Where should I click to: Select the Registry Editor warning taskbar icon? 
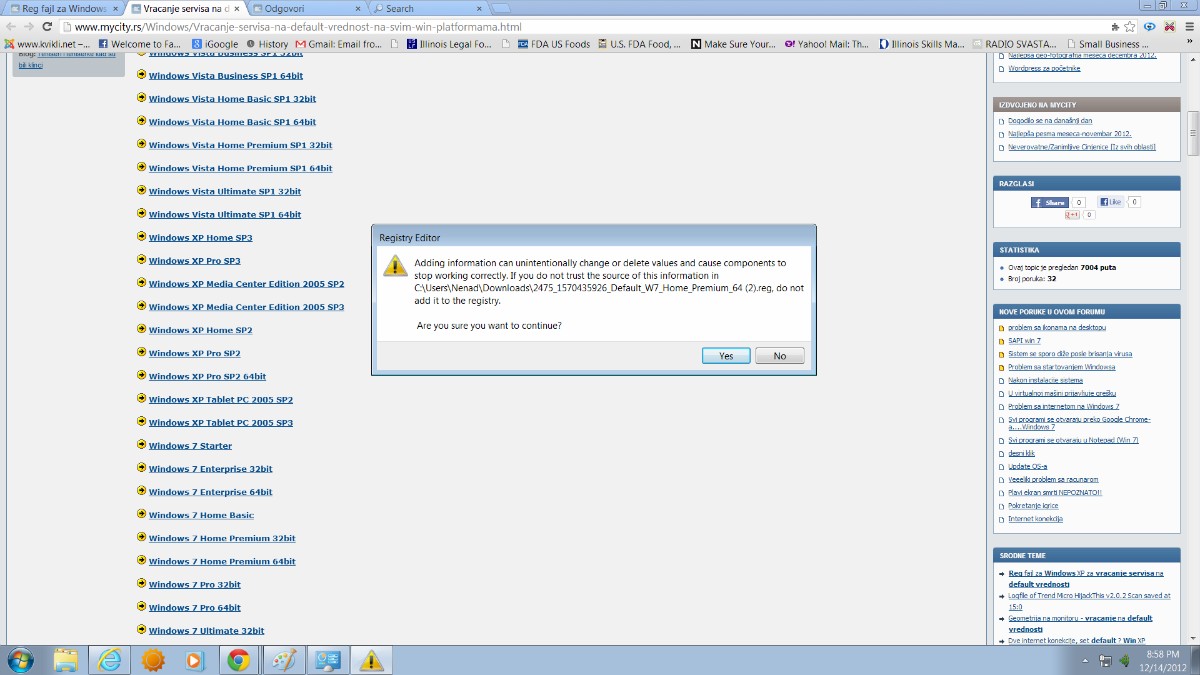(x=371, y=660)
